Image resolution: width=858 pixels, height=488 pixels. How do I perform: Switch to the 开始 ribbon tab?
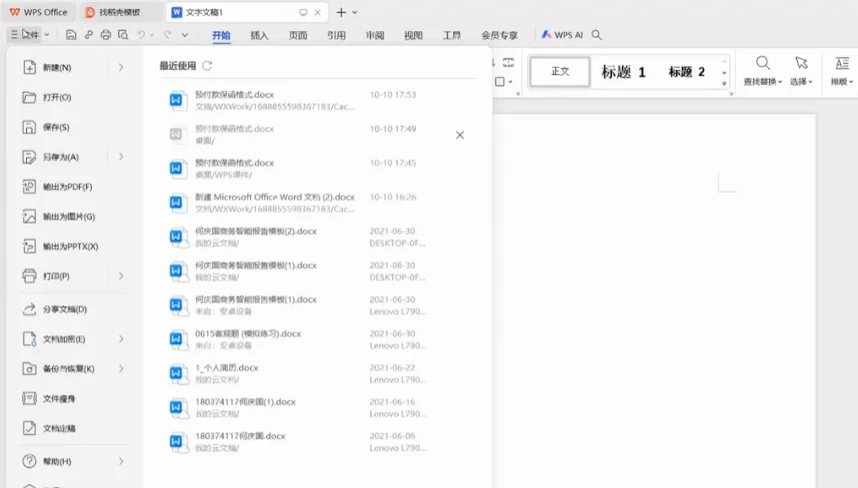[x=221, y=35]
